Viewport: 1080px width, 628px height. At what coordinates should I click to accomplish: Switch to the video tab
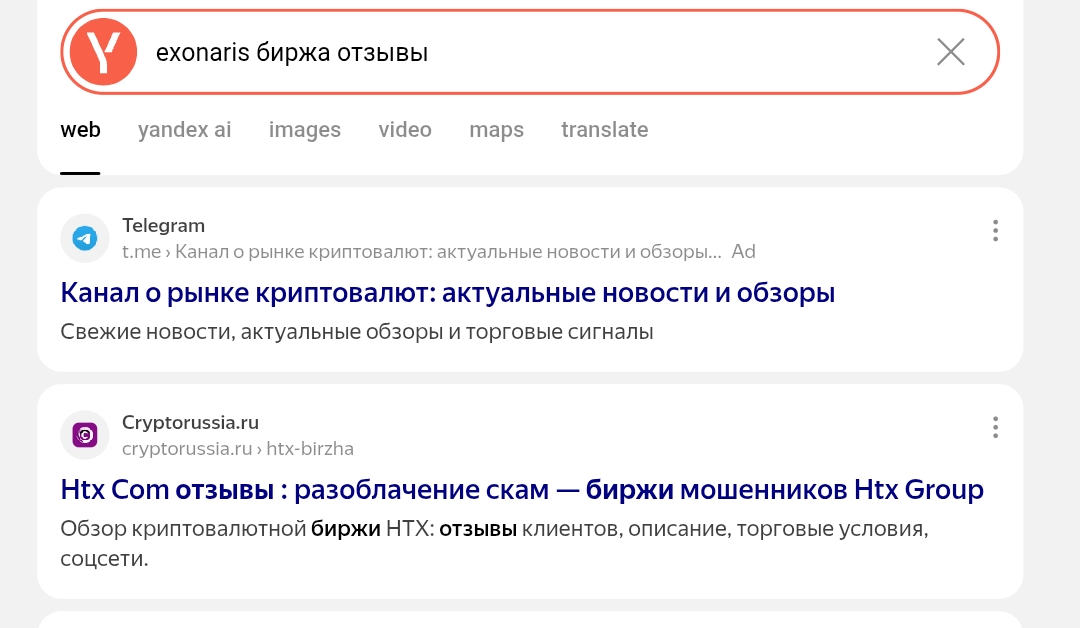pyautogui.click(x=405, y=130)
